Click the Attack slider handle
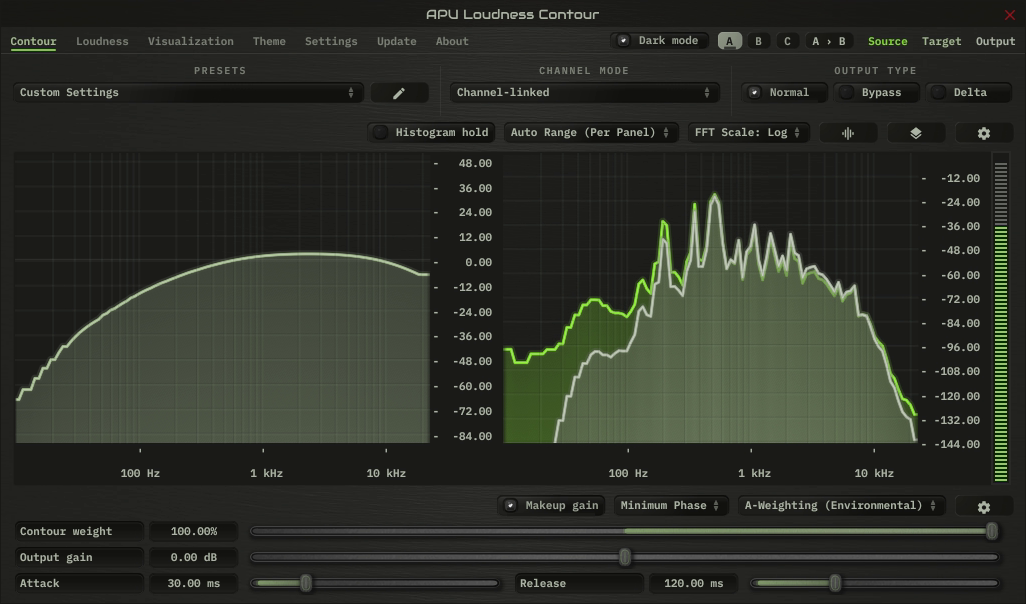Image resolution: width=1026 pixels, height=604 pixels. pos(306,583)
